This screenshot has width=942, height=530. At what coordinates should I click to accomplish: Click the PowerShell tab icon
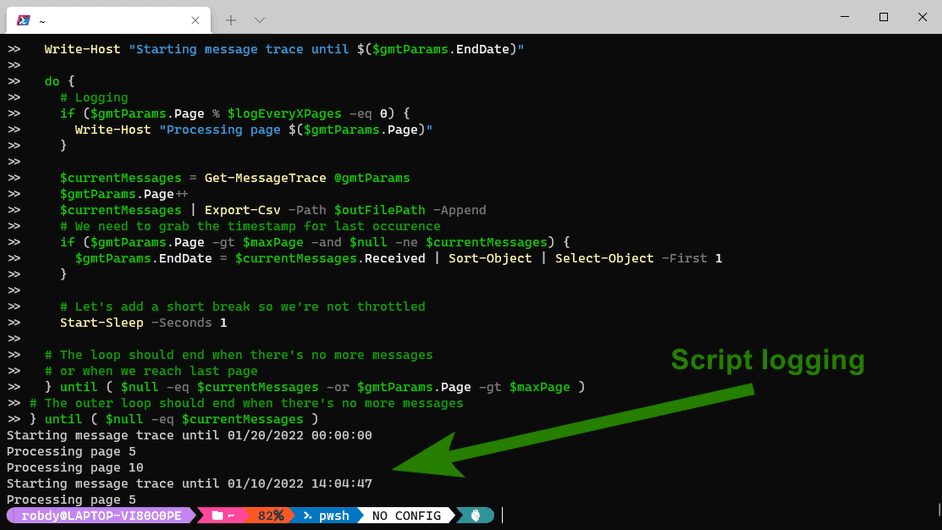23,20
